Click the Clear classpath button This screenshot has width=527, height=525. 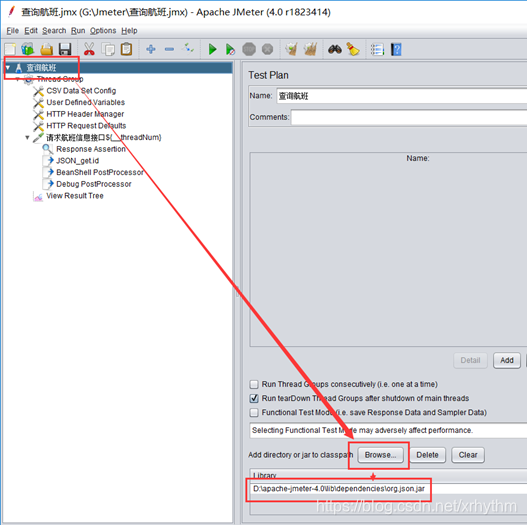coord(468,455)
